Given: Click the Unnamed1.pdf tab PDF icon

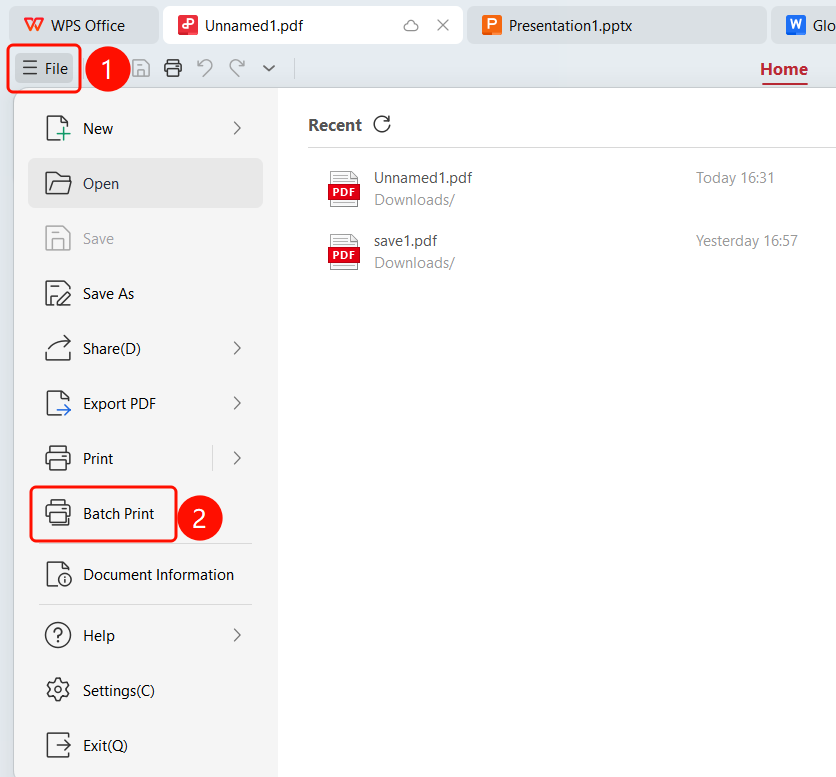Looking at the screenshot, I should click(188, 25).
